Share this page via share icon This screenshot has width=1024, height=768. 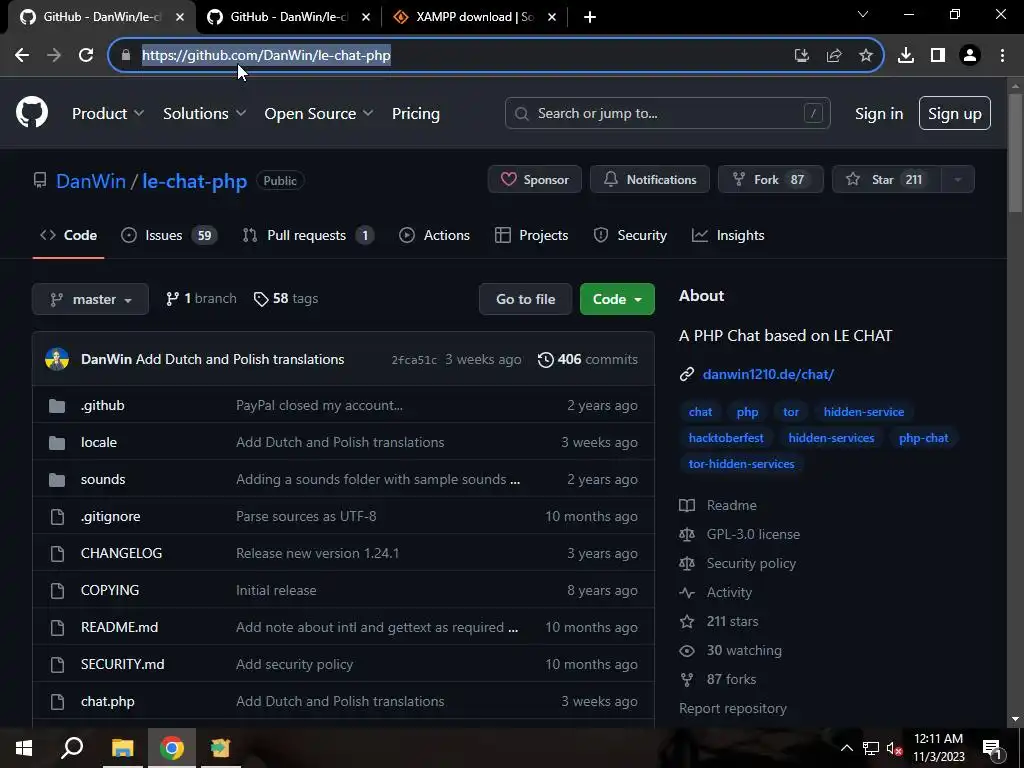[834, 56]
